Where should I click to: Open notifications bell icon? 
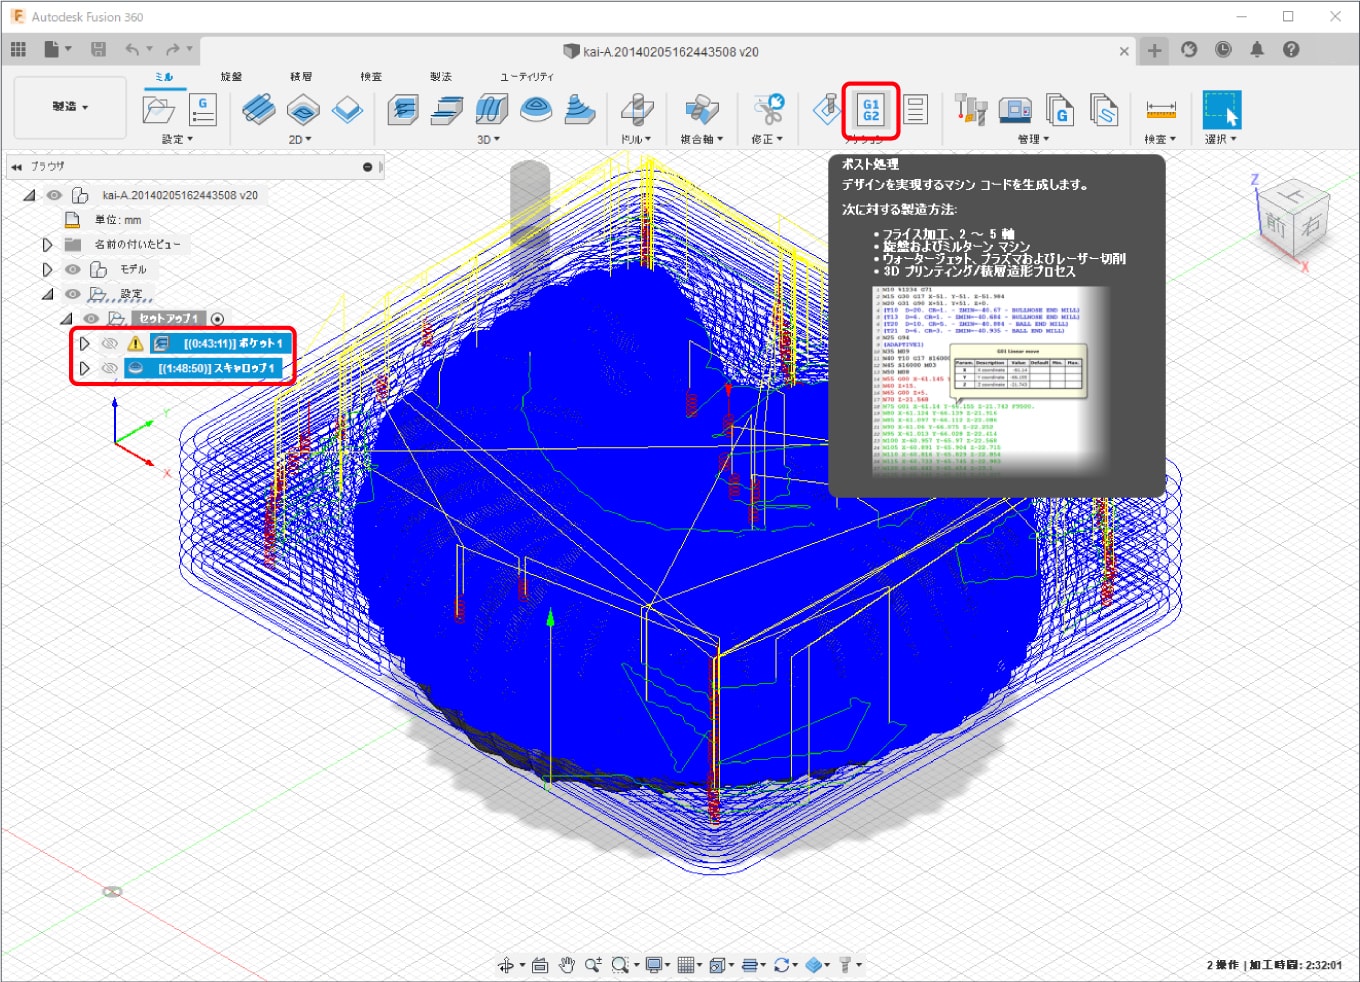(1257, 50)
